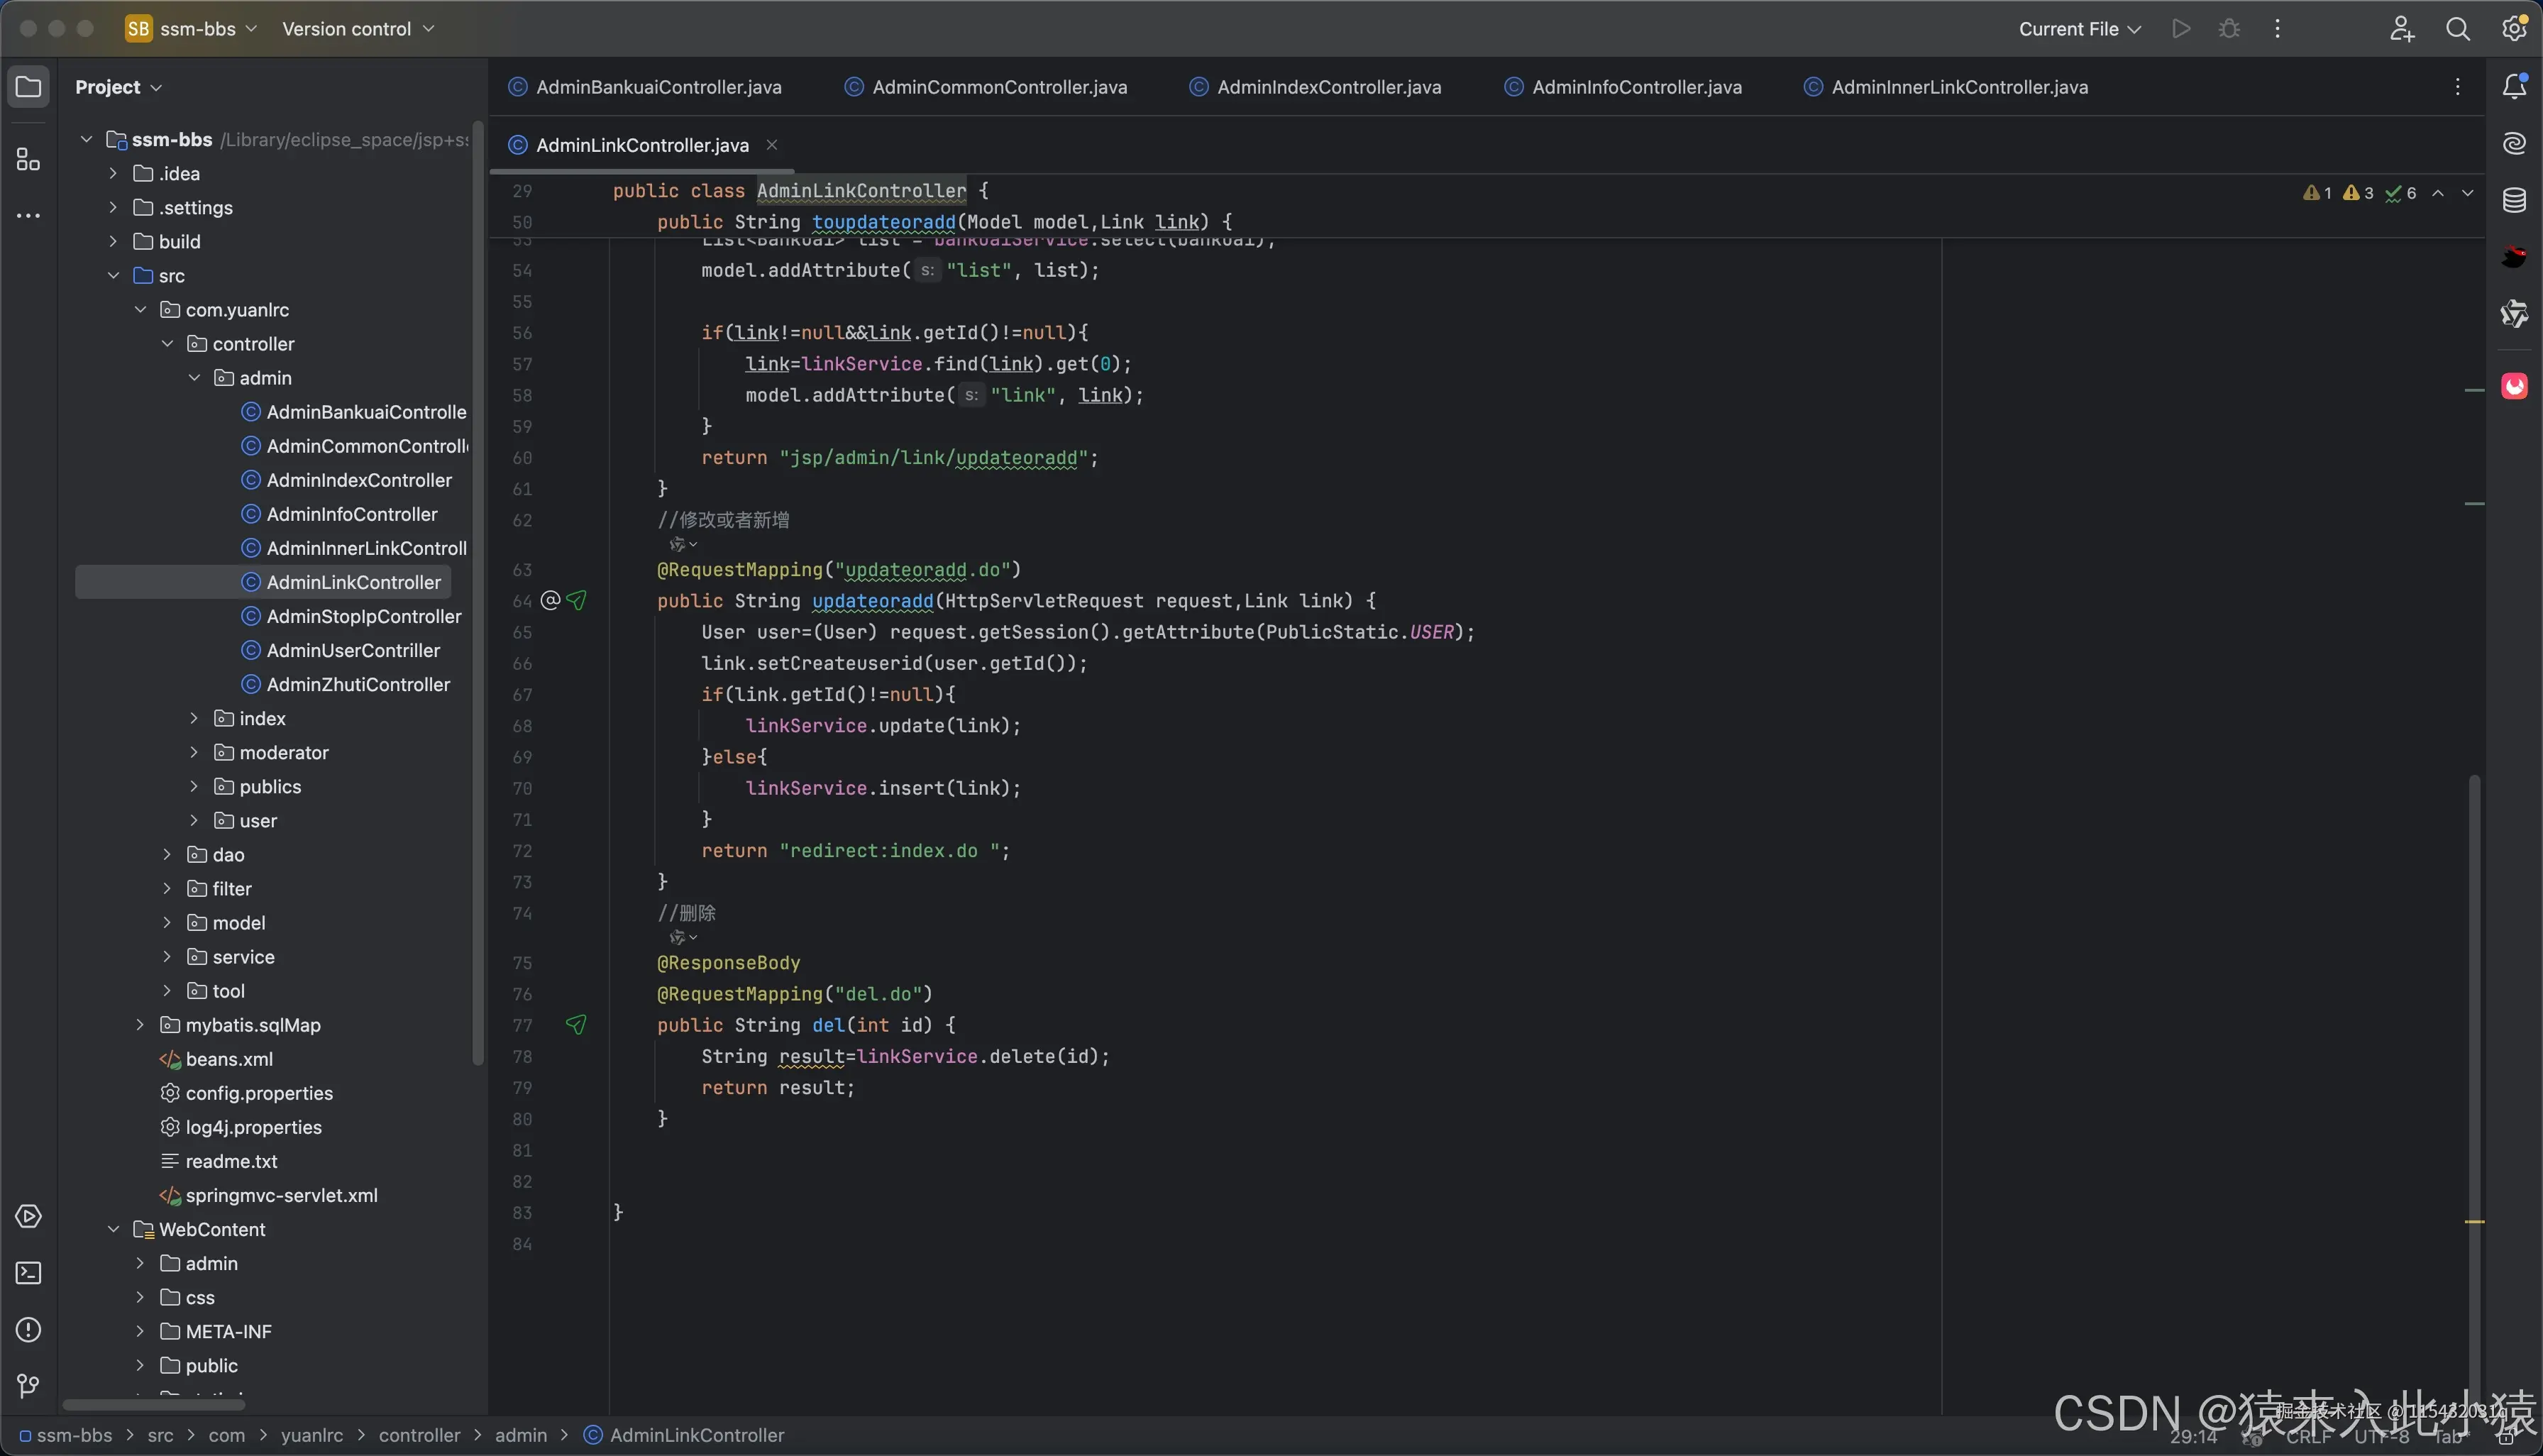Click the Debug bug icon
Image resolution: width=2543 pixels, height=1456 pixels.
tap(2229, 29)
